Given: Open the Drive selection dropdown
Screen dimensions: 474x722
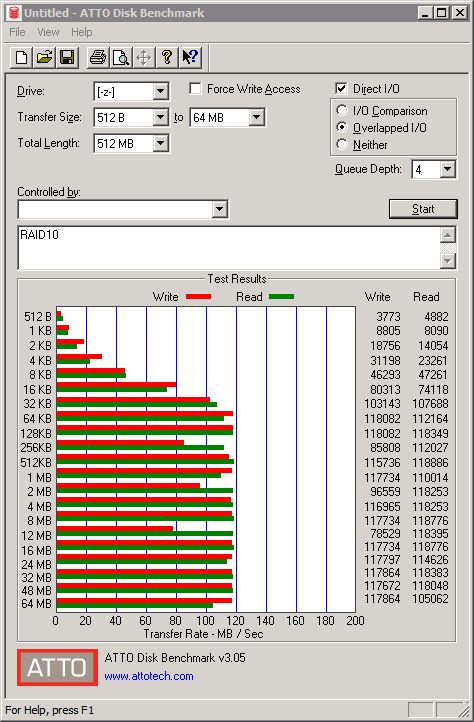Looking at the screenshot, I should [x=160, y=91].
